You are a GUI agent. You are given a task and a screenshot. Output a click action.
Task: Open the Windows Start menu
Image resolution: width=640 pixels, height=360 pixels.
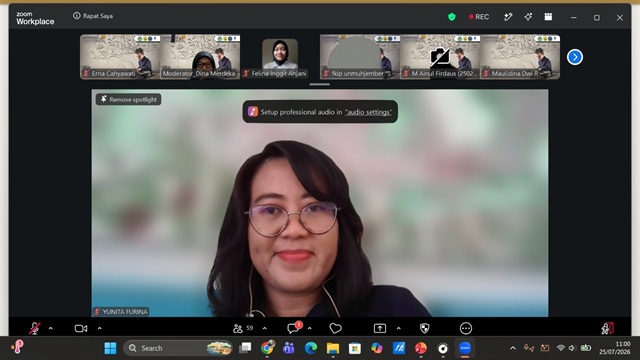110,348
